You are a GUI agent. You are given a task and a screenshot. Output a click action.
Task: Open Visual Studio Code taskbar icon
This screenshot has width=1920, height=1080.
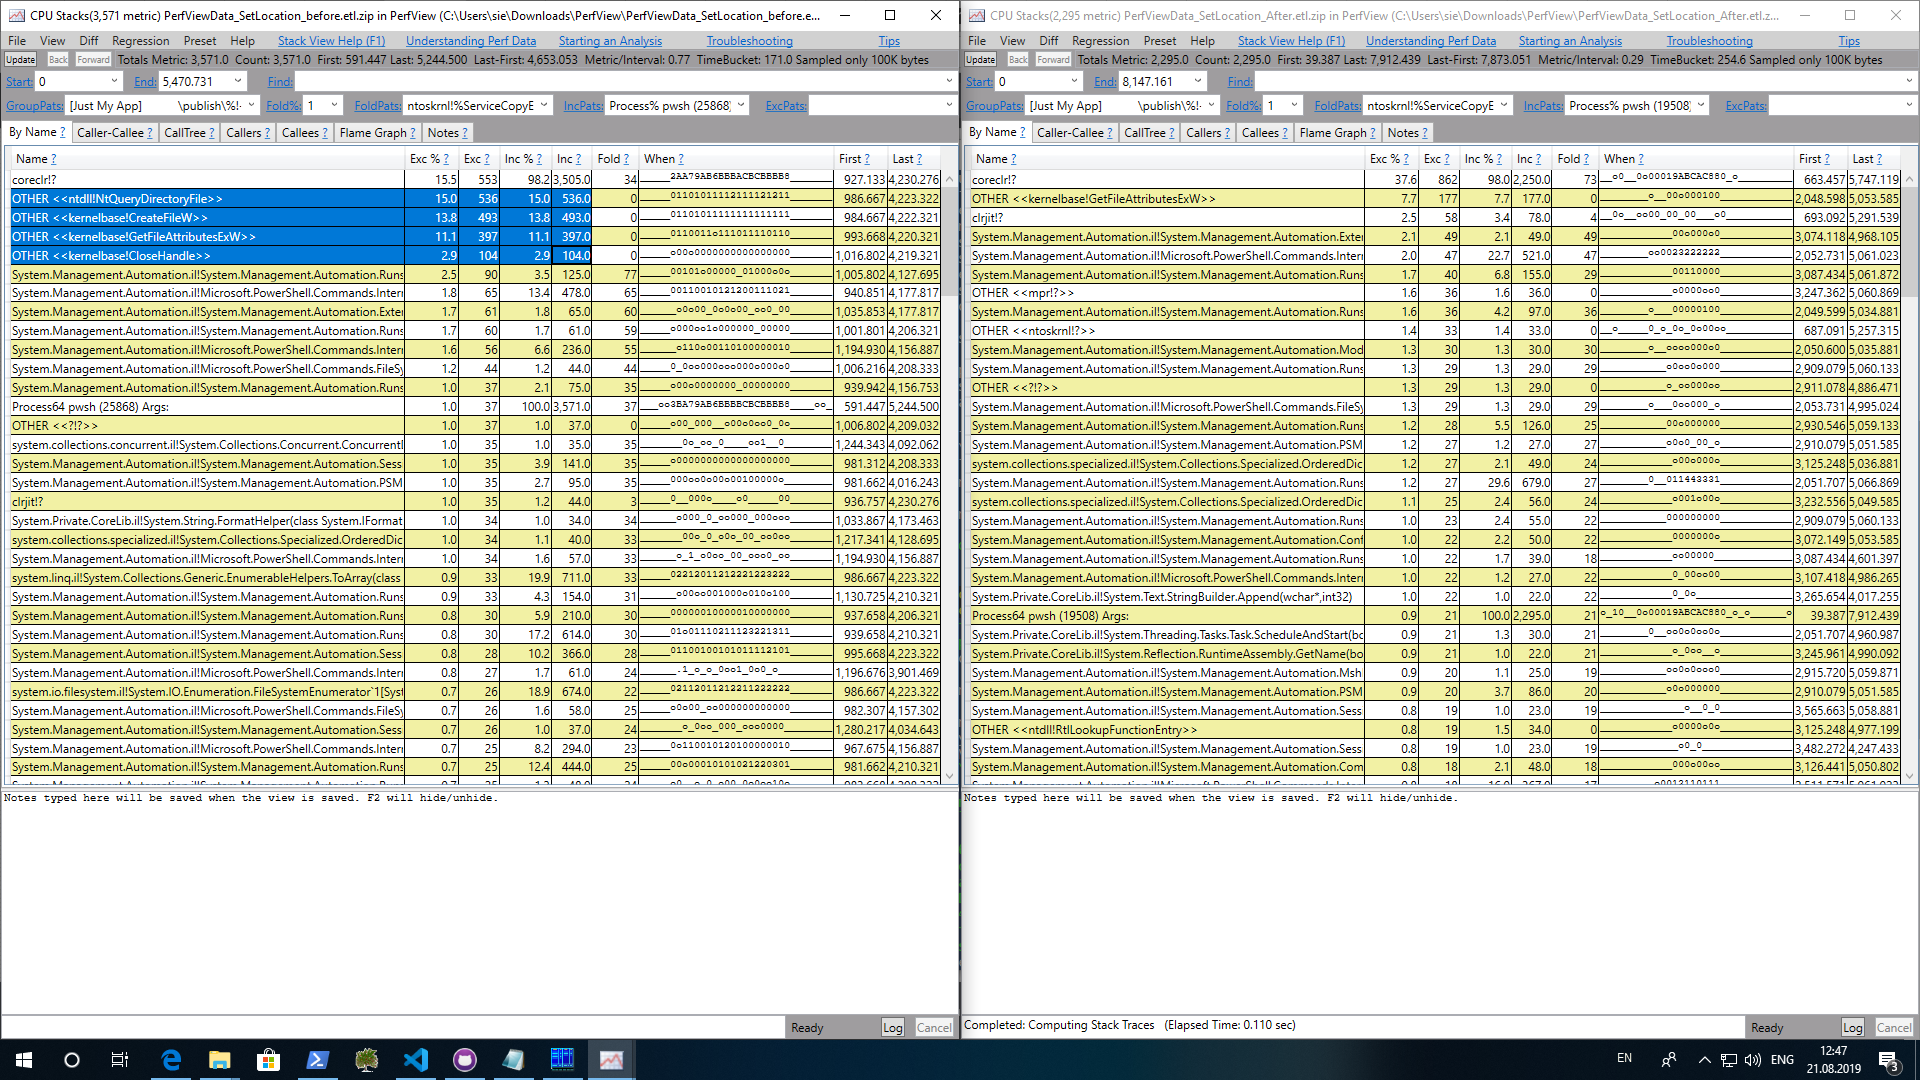(416, 1060)
